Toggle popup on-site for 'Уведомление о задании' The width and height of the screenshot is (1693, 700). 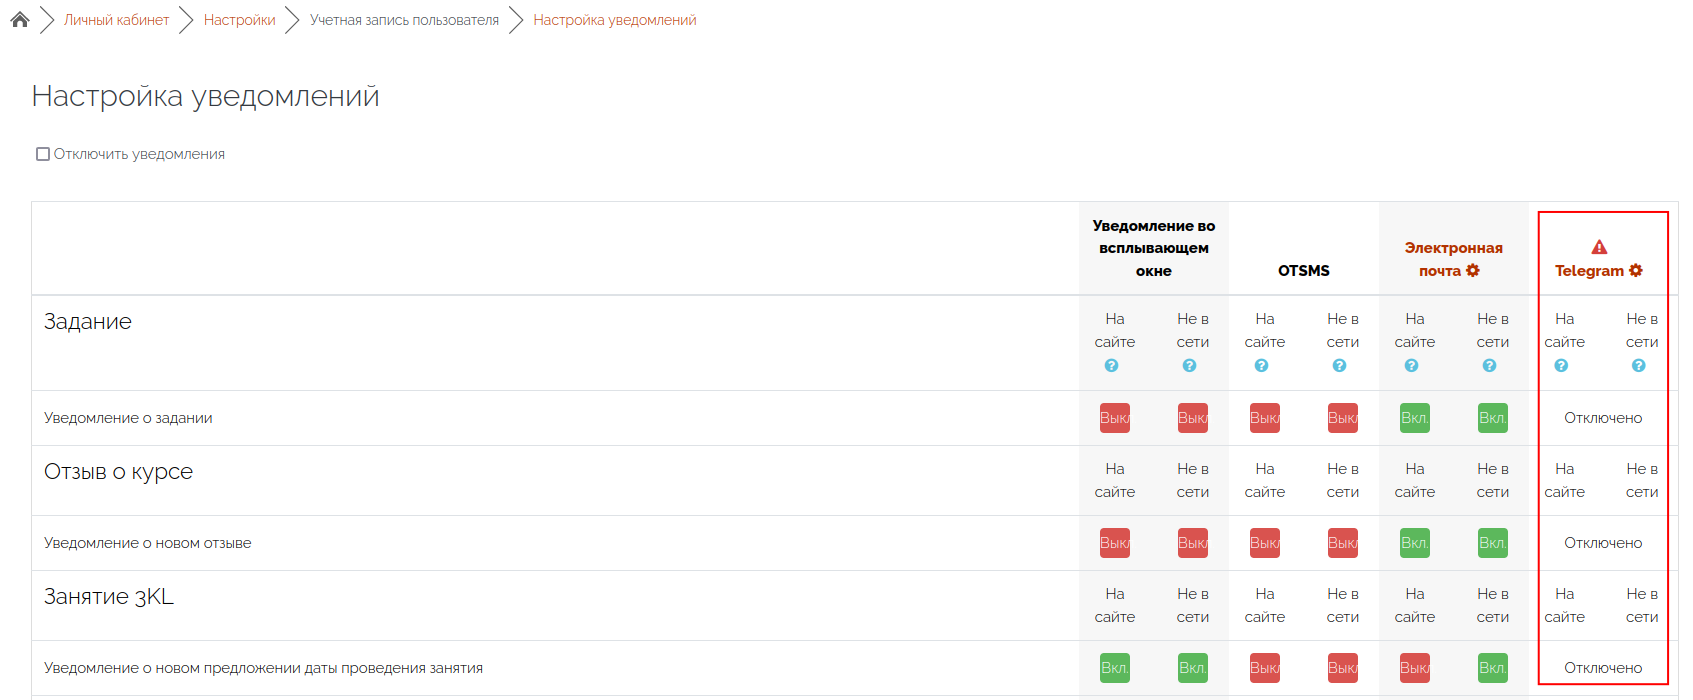point(1114,418)
